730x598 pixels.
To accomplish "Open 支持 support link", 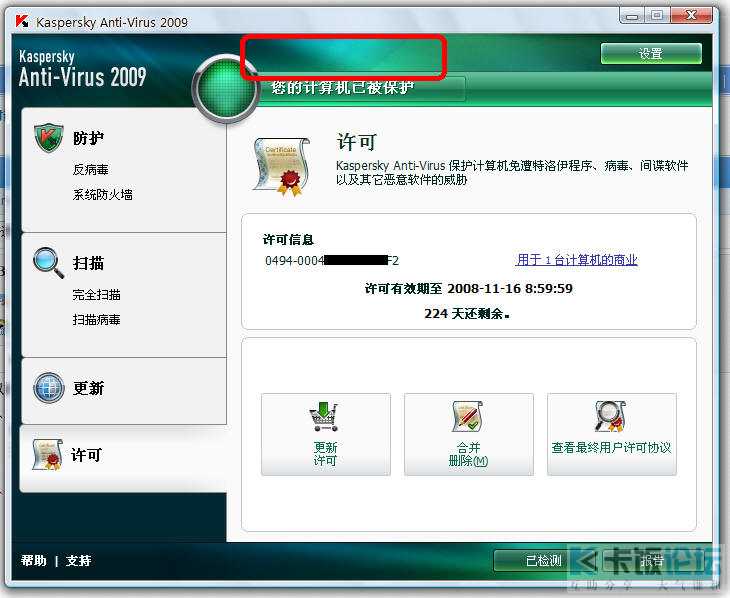I will coord(78,560).
